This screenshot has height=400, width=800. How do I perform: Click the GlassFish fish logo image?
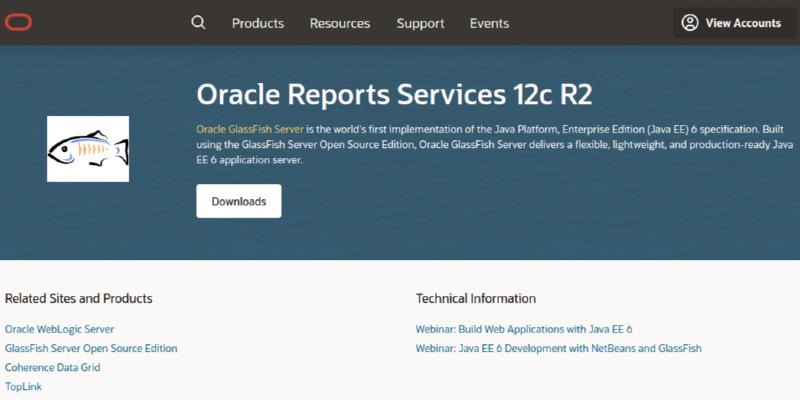coord(88,149)
